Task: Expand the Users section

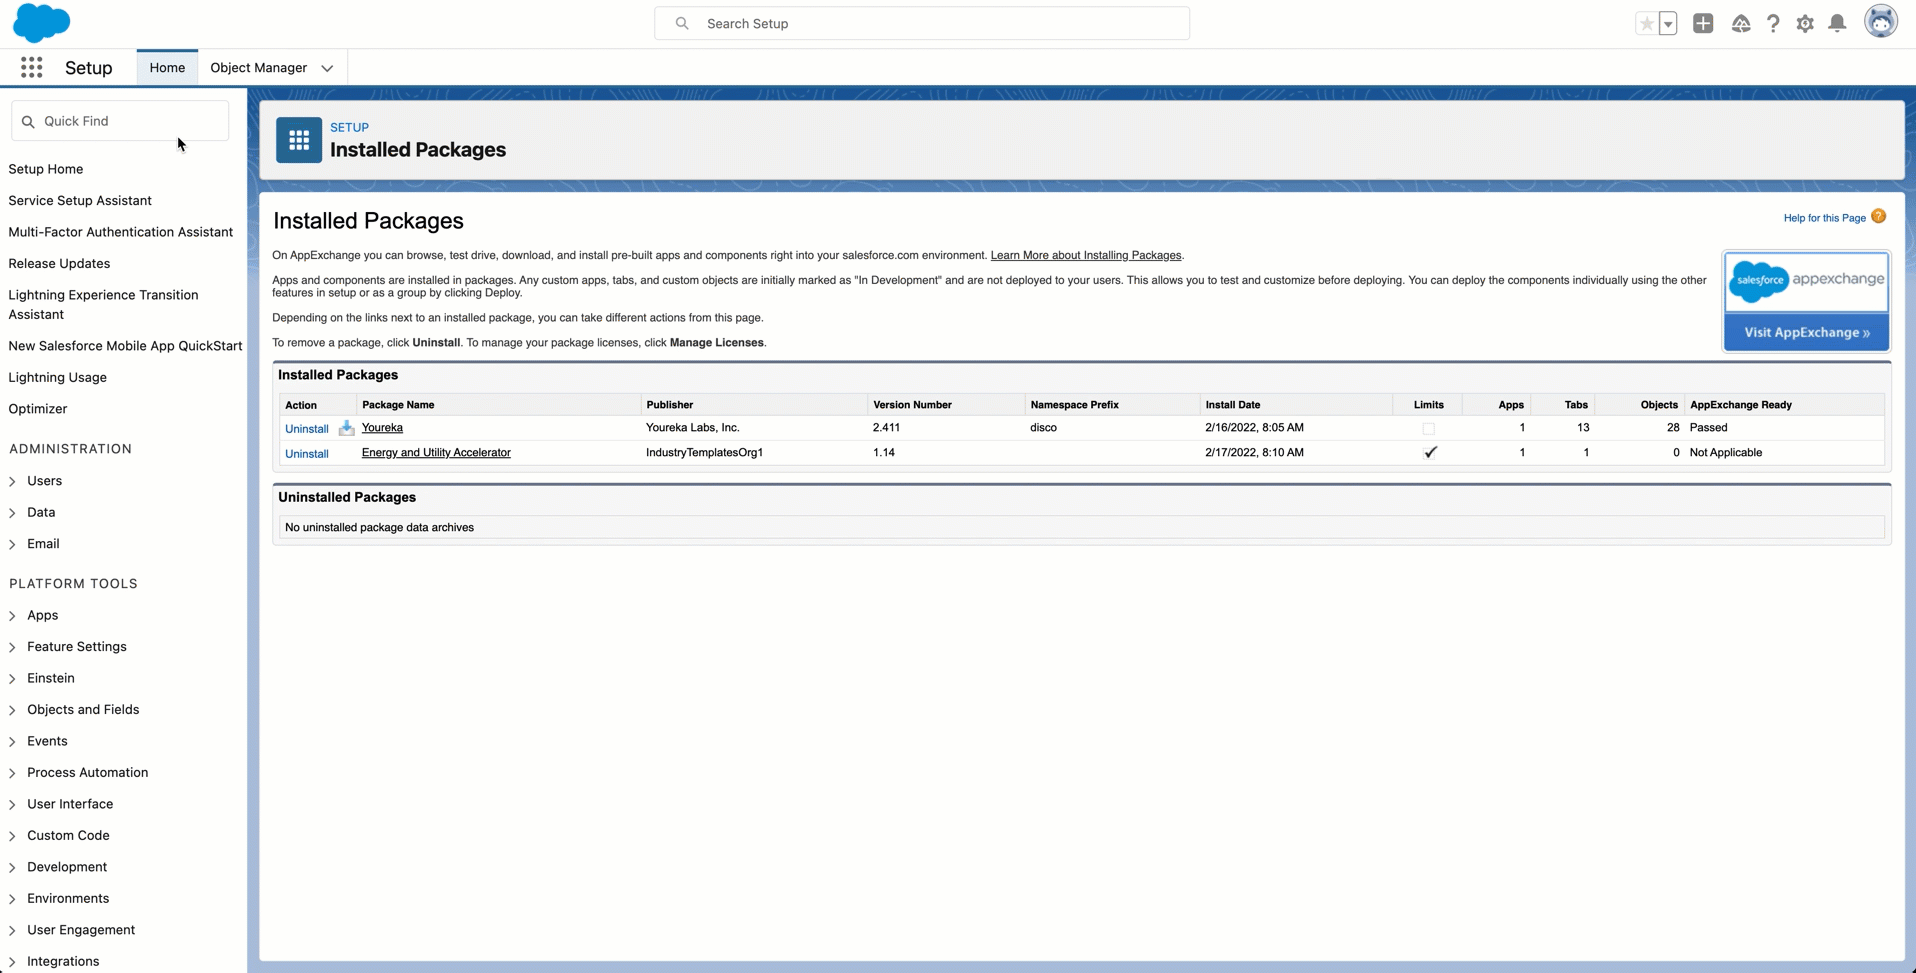Action: tap(13, 481)
